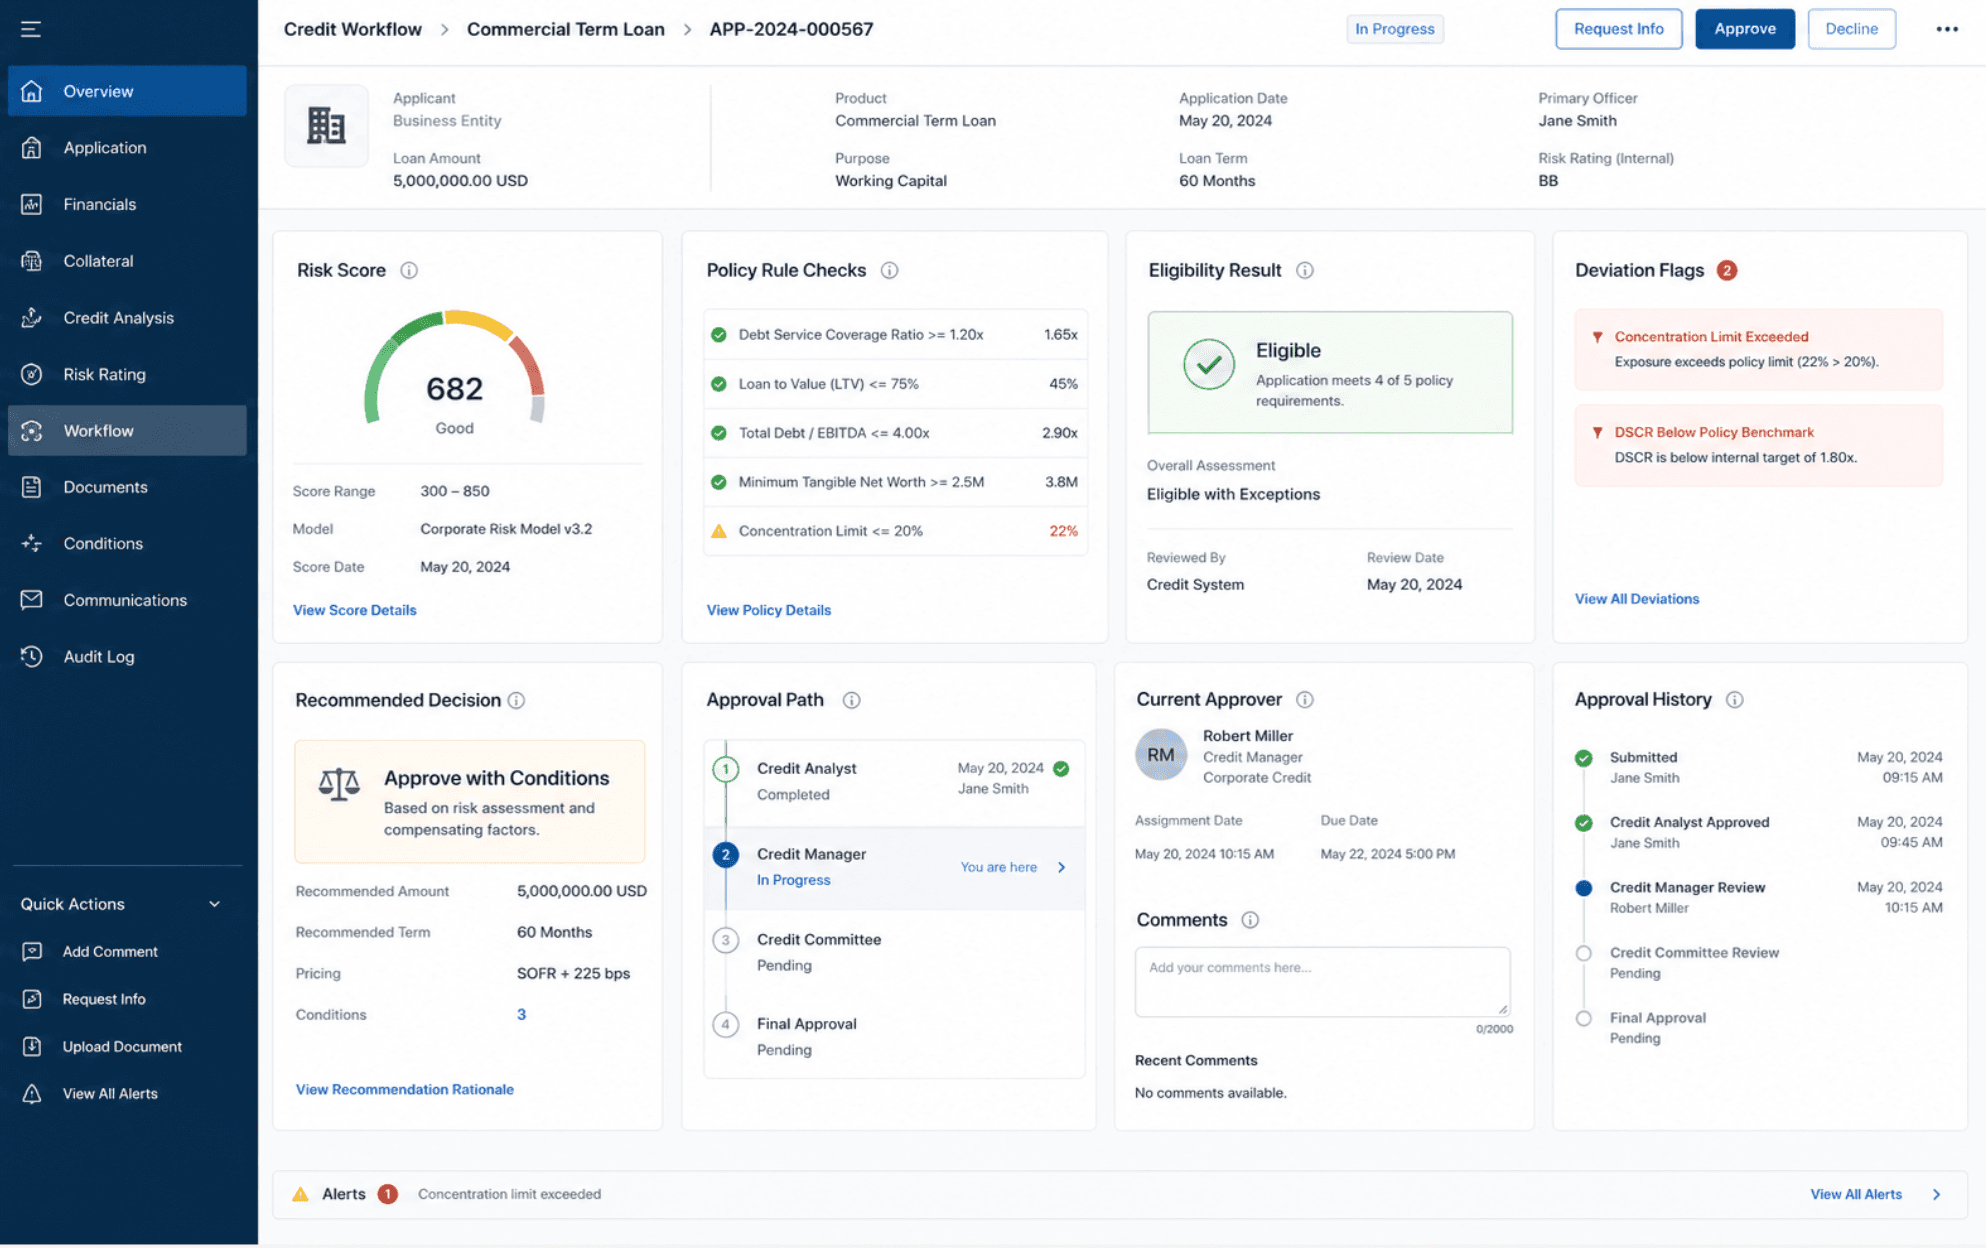Click the Workflow sidebar icon
Image resolution: width=1986 pixels, height=1248 pixels.
[x=32, y=430]
